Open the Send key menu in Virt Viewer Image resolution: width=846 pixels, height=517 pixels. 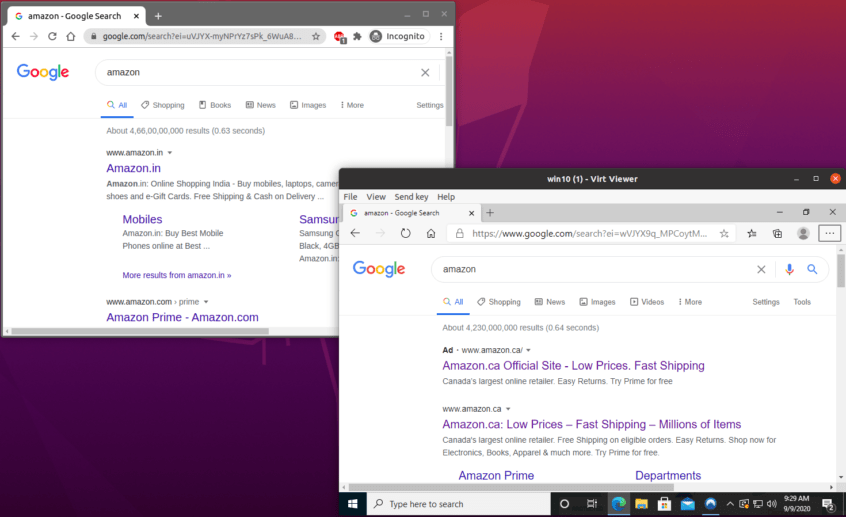coord(411,197)
